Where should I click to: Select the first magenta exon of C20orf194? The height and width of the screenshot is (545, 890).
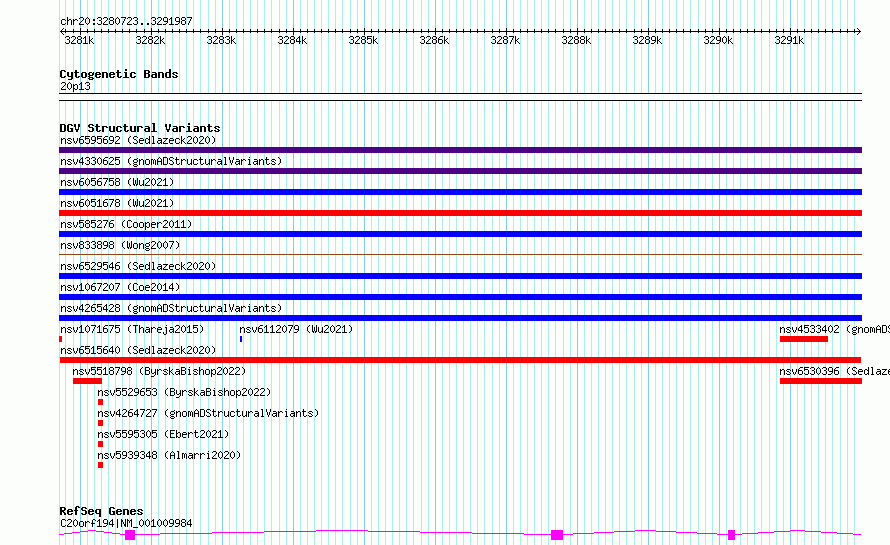click(x=130, y=535)
